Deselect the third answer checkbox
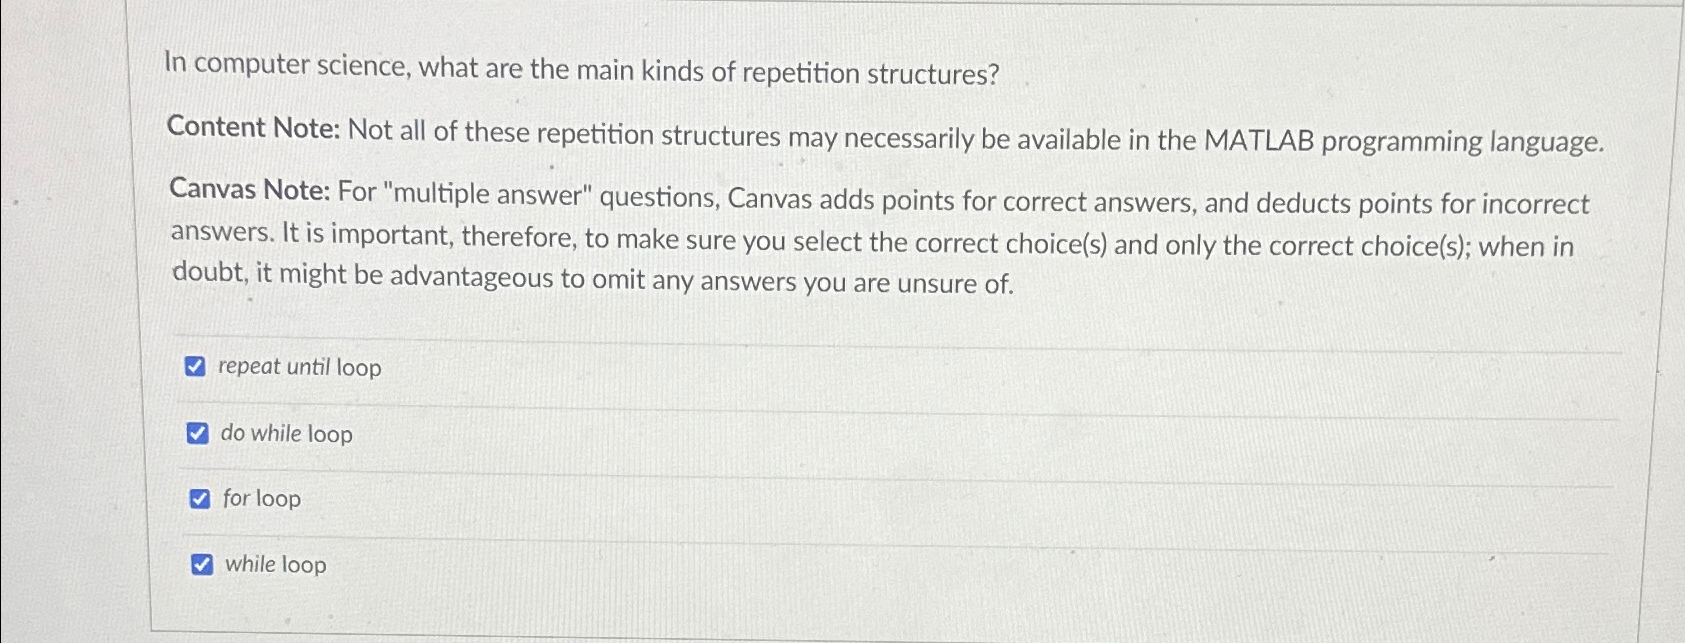The height and width of the screenshot is (643, 1685). tap(199, 498)
